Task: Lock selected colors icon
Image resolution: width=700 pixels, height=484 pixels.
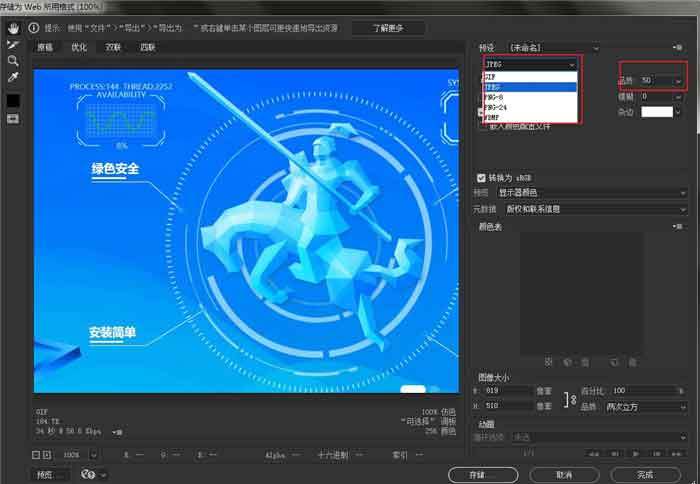Action: (x=585, y=362)
